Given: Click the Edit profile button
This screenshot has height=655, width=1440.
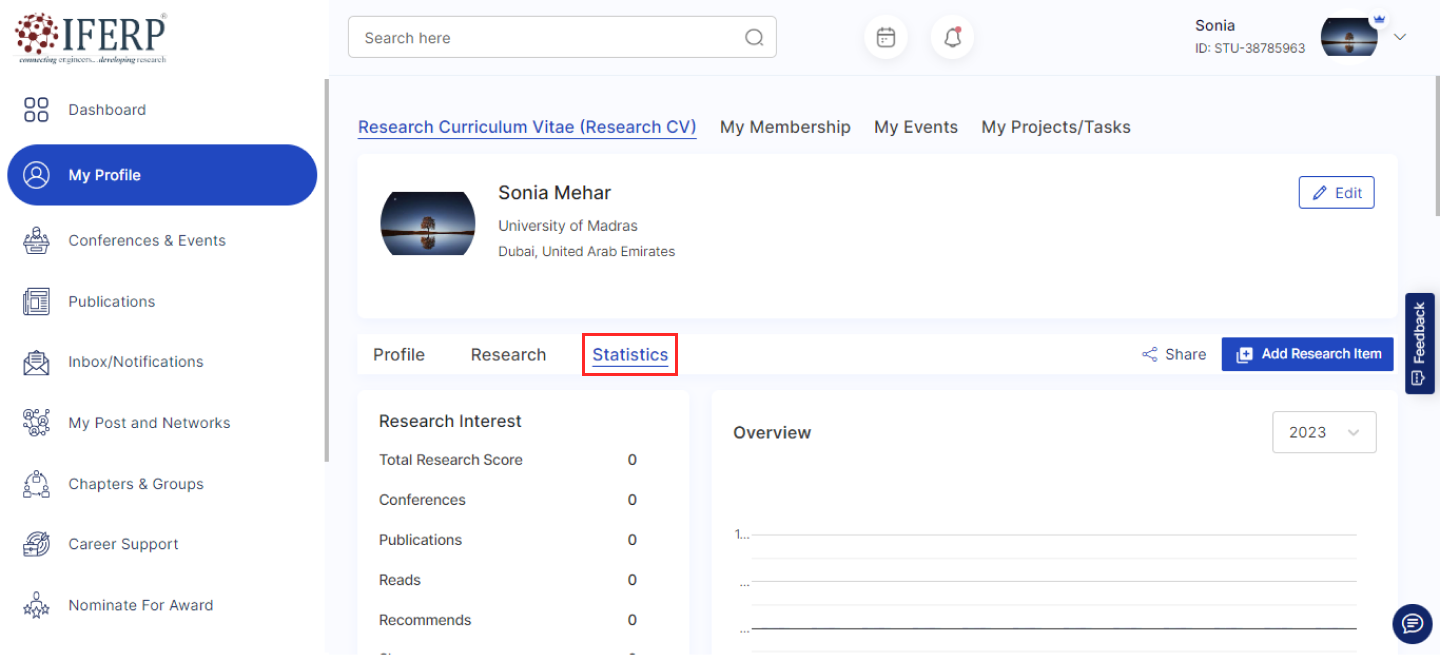Looking at the screenshot, I should coord(1336,193).
